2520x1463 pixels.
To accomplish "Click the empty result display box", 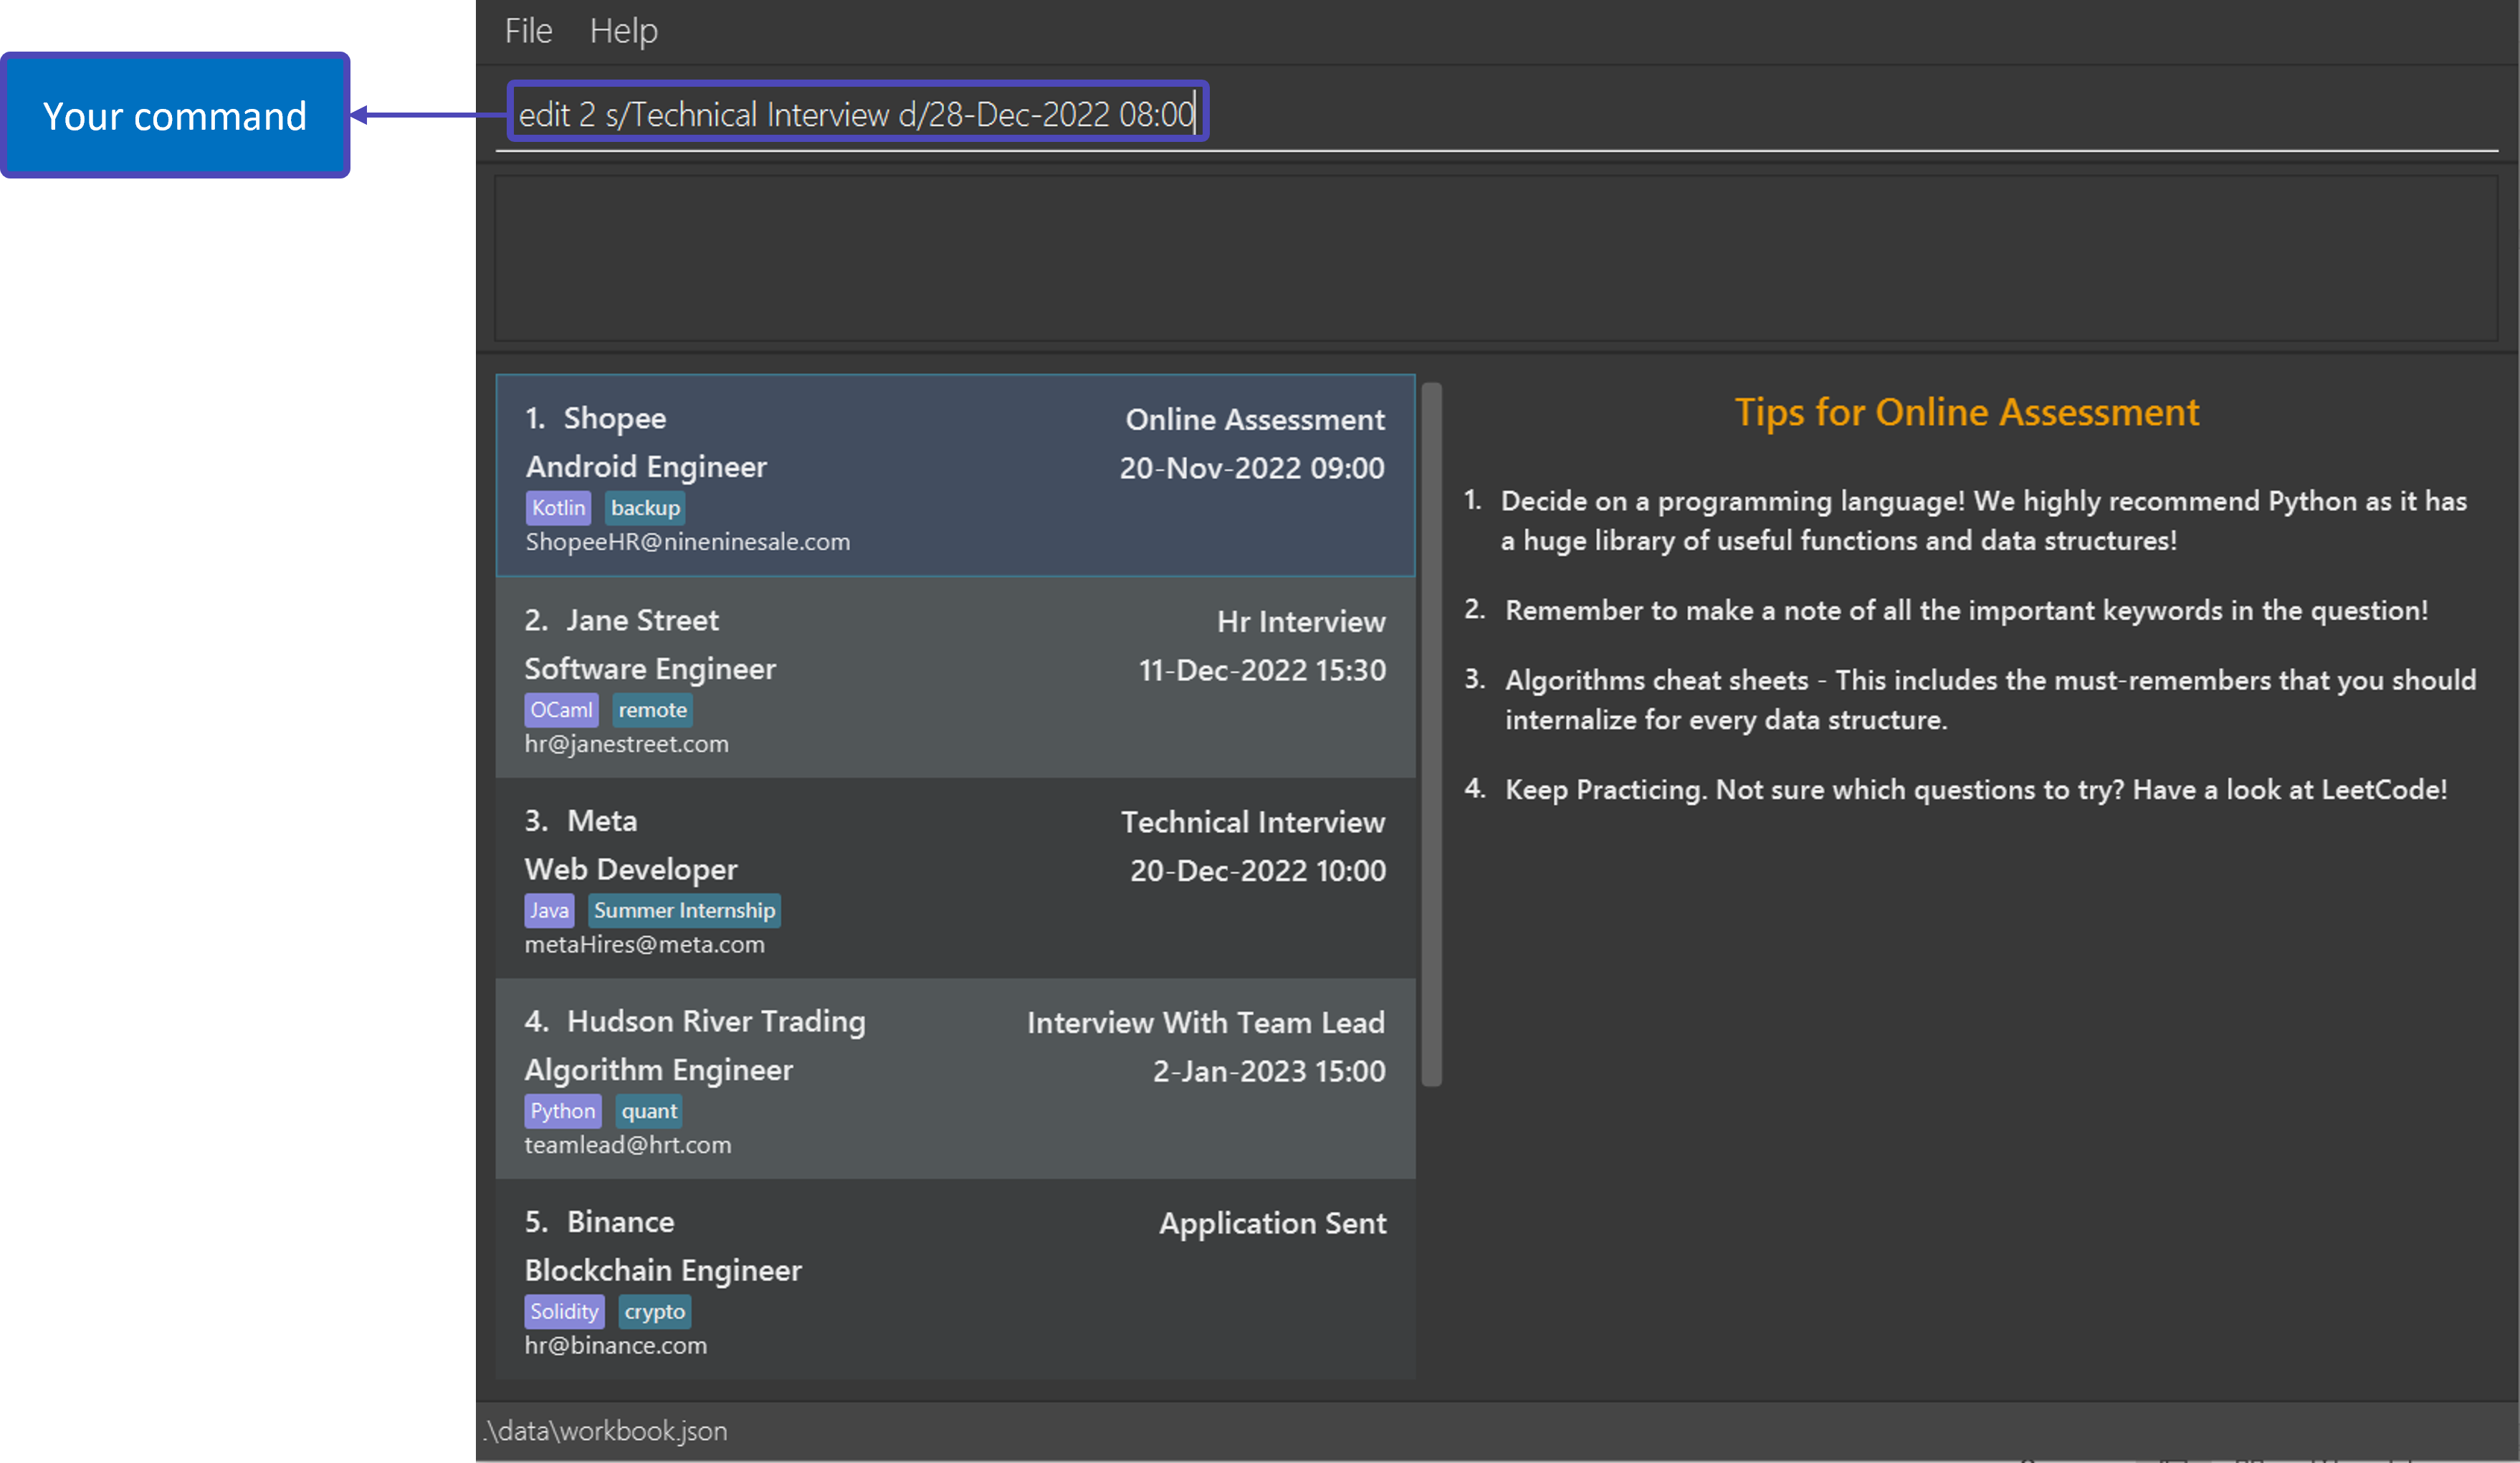I will pyautogui.click(x=1496, y=259).
